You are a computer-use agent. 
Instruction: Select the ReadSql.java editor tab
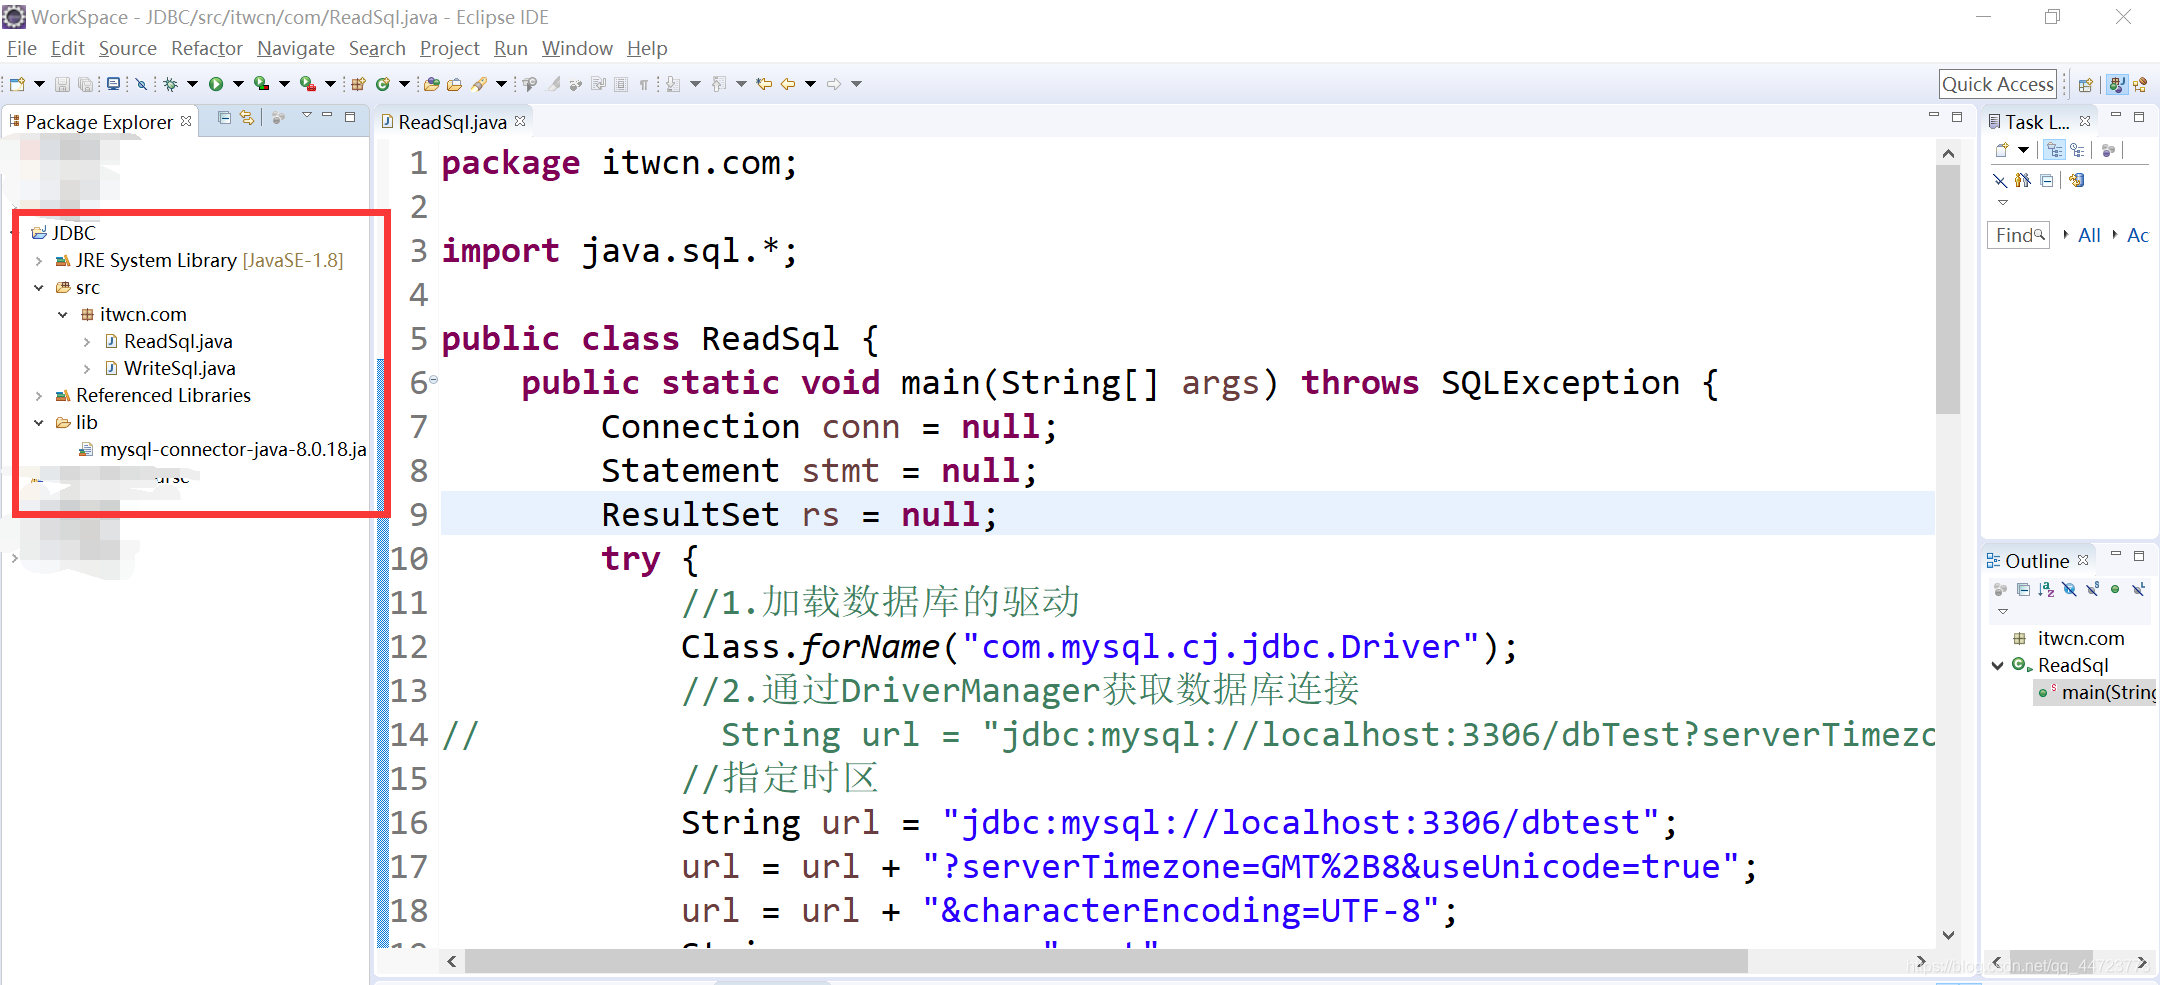452,122
